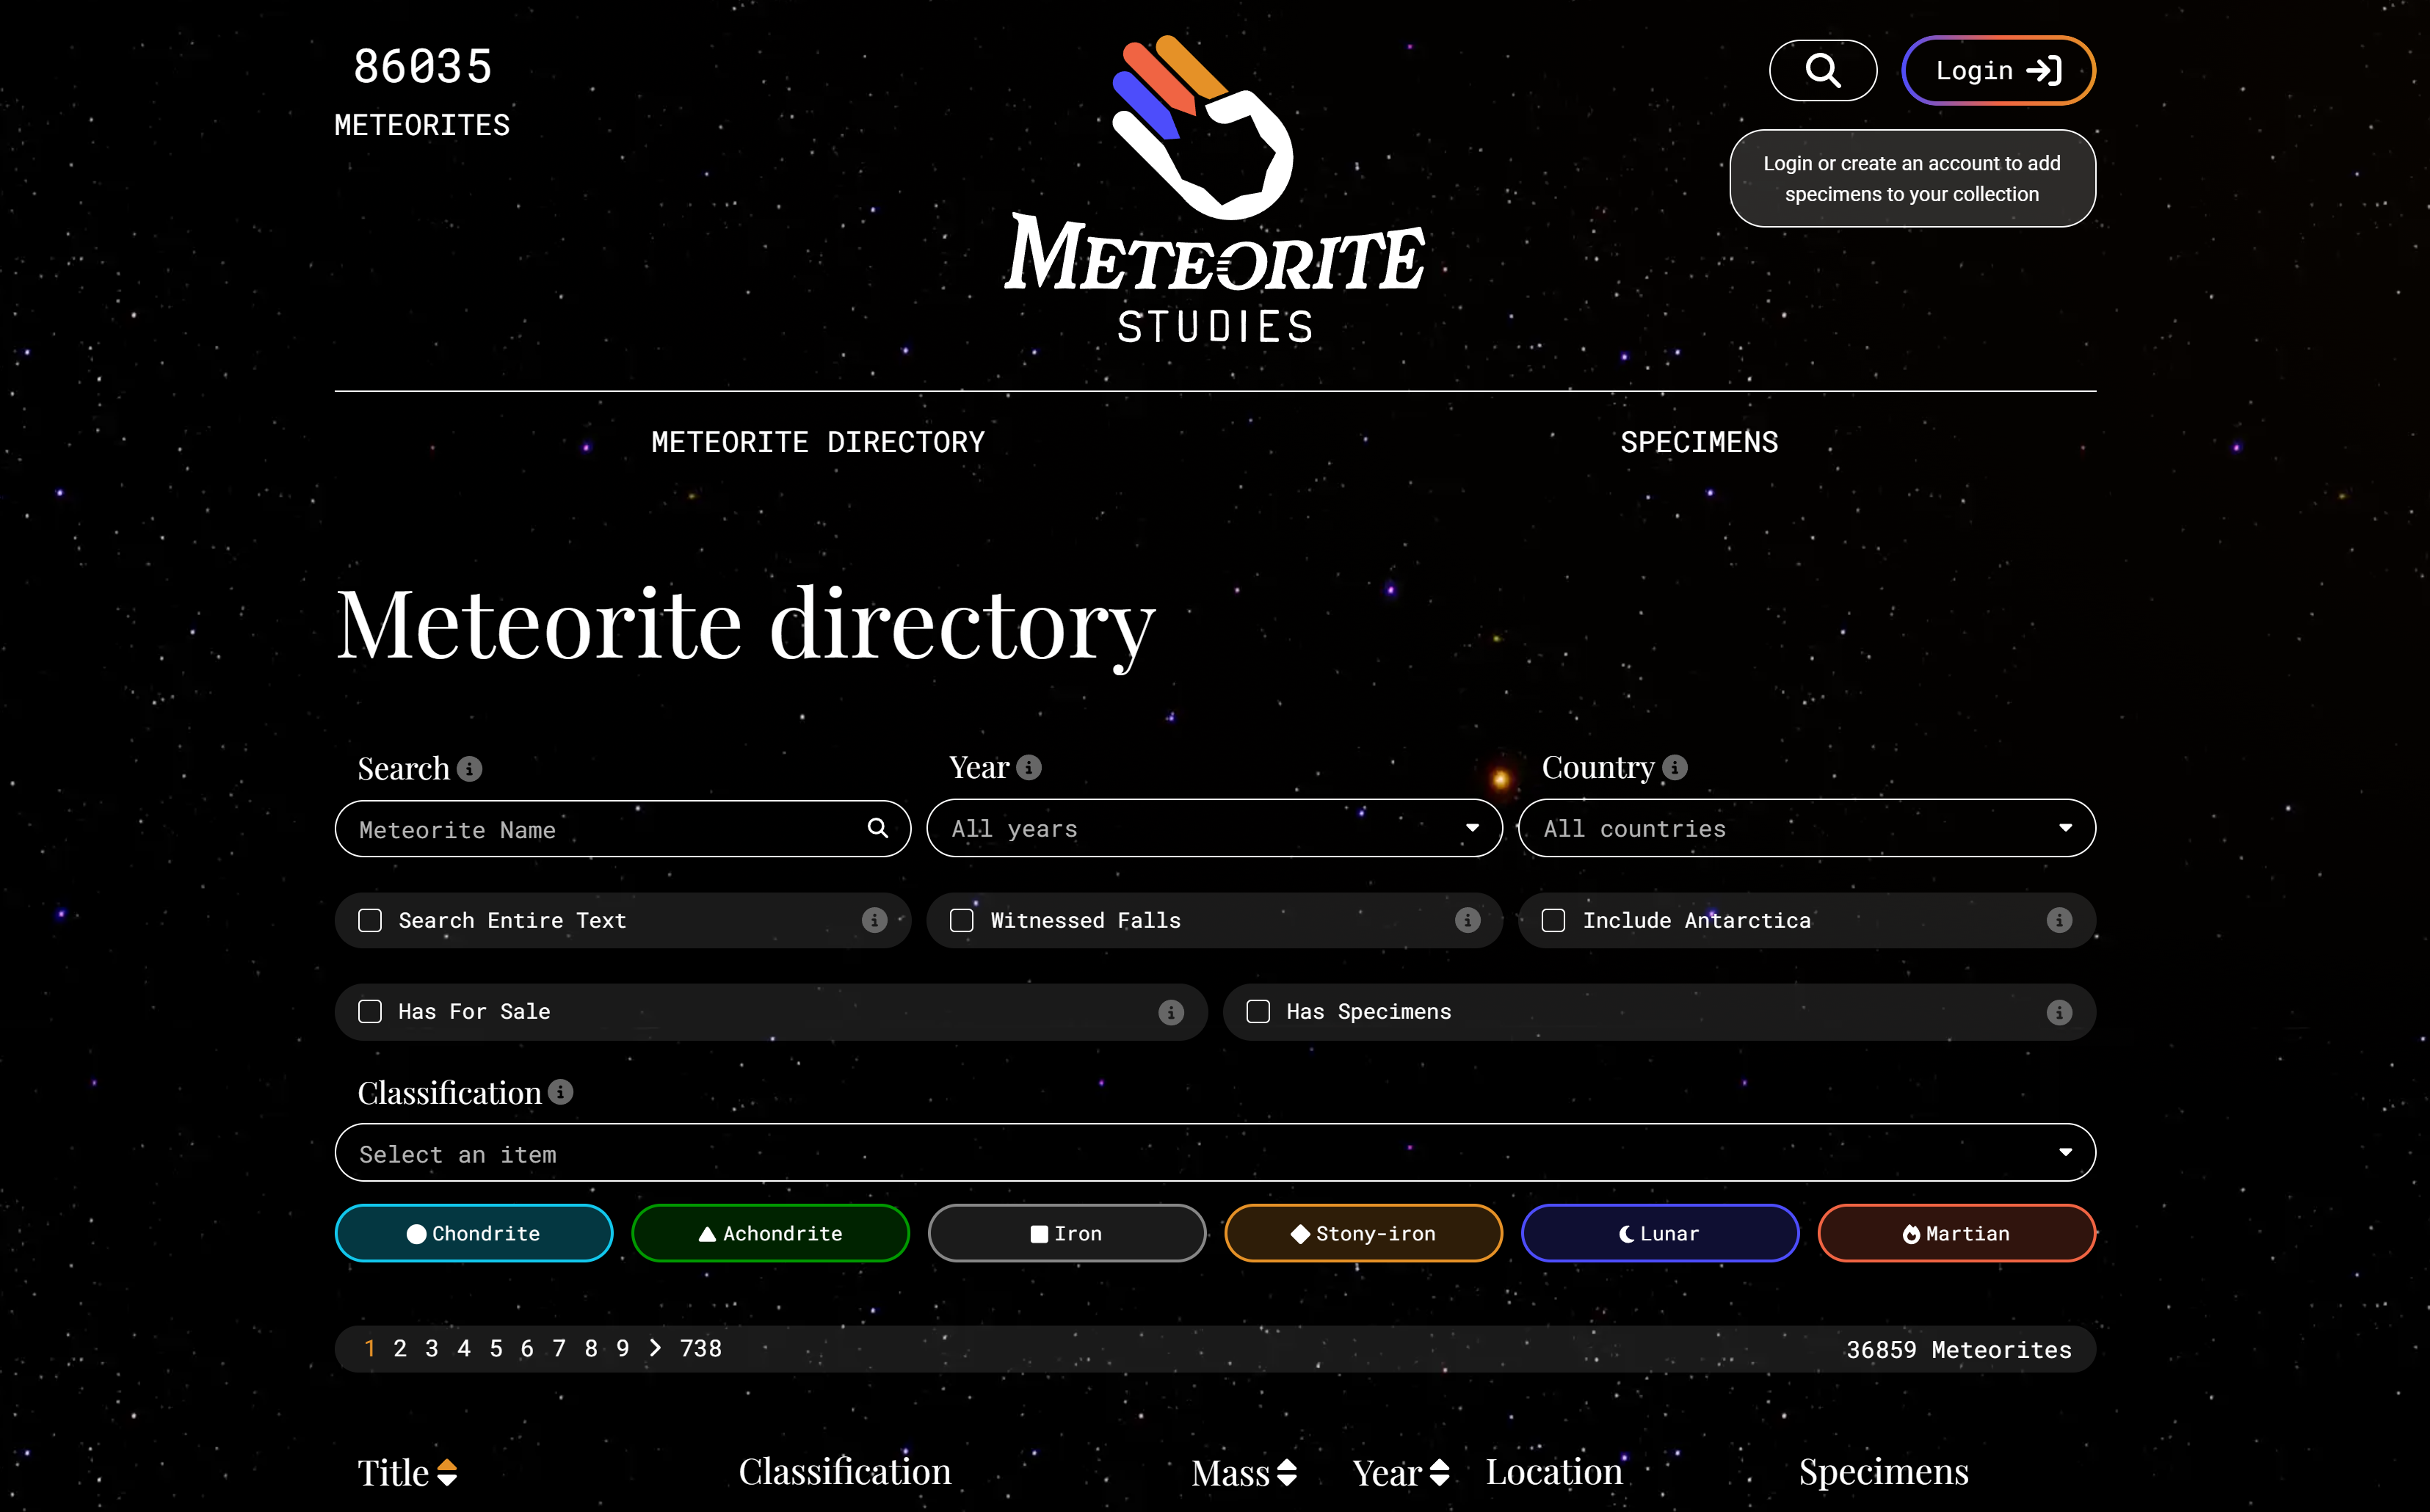Click info icon next to Search label
This screenshot has width=2430, height=1512.
pos(470,769)
